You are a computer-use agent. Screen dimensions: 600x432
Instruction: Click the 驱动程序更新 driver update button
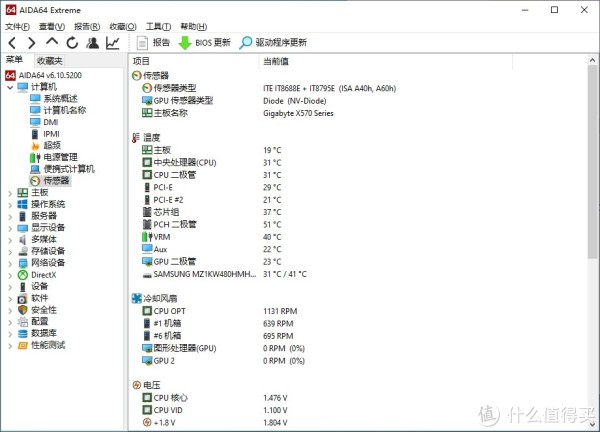click(x=273, y=42)
